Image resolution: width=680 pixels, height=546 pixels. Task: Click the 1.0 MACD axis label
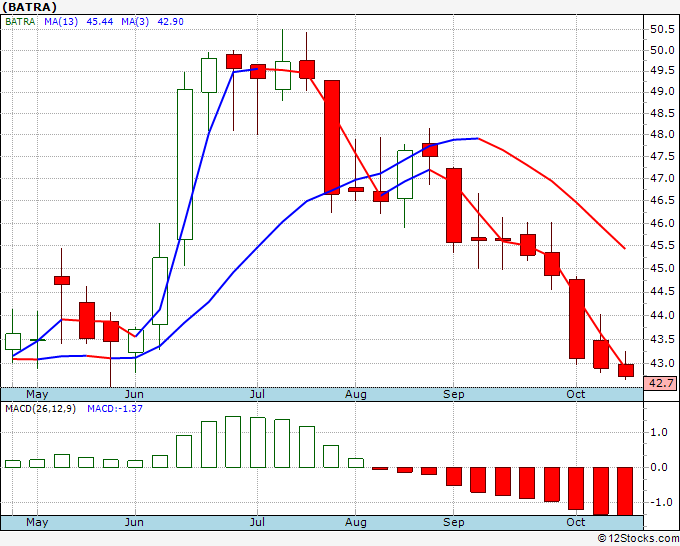(x=658, y=432)
